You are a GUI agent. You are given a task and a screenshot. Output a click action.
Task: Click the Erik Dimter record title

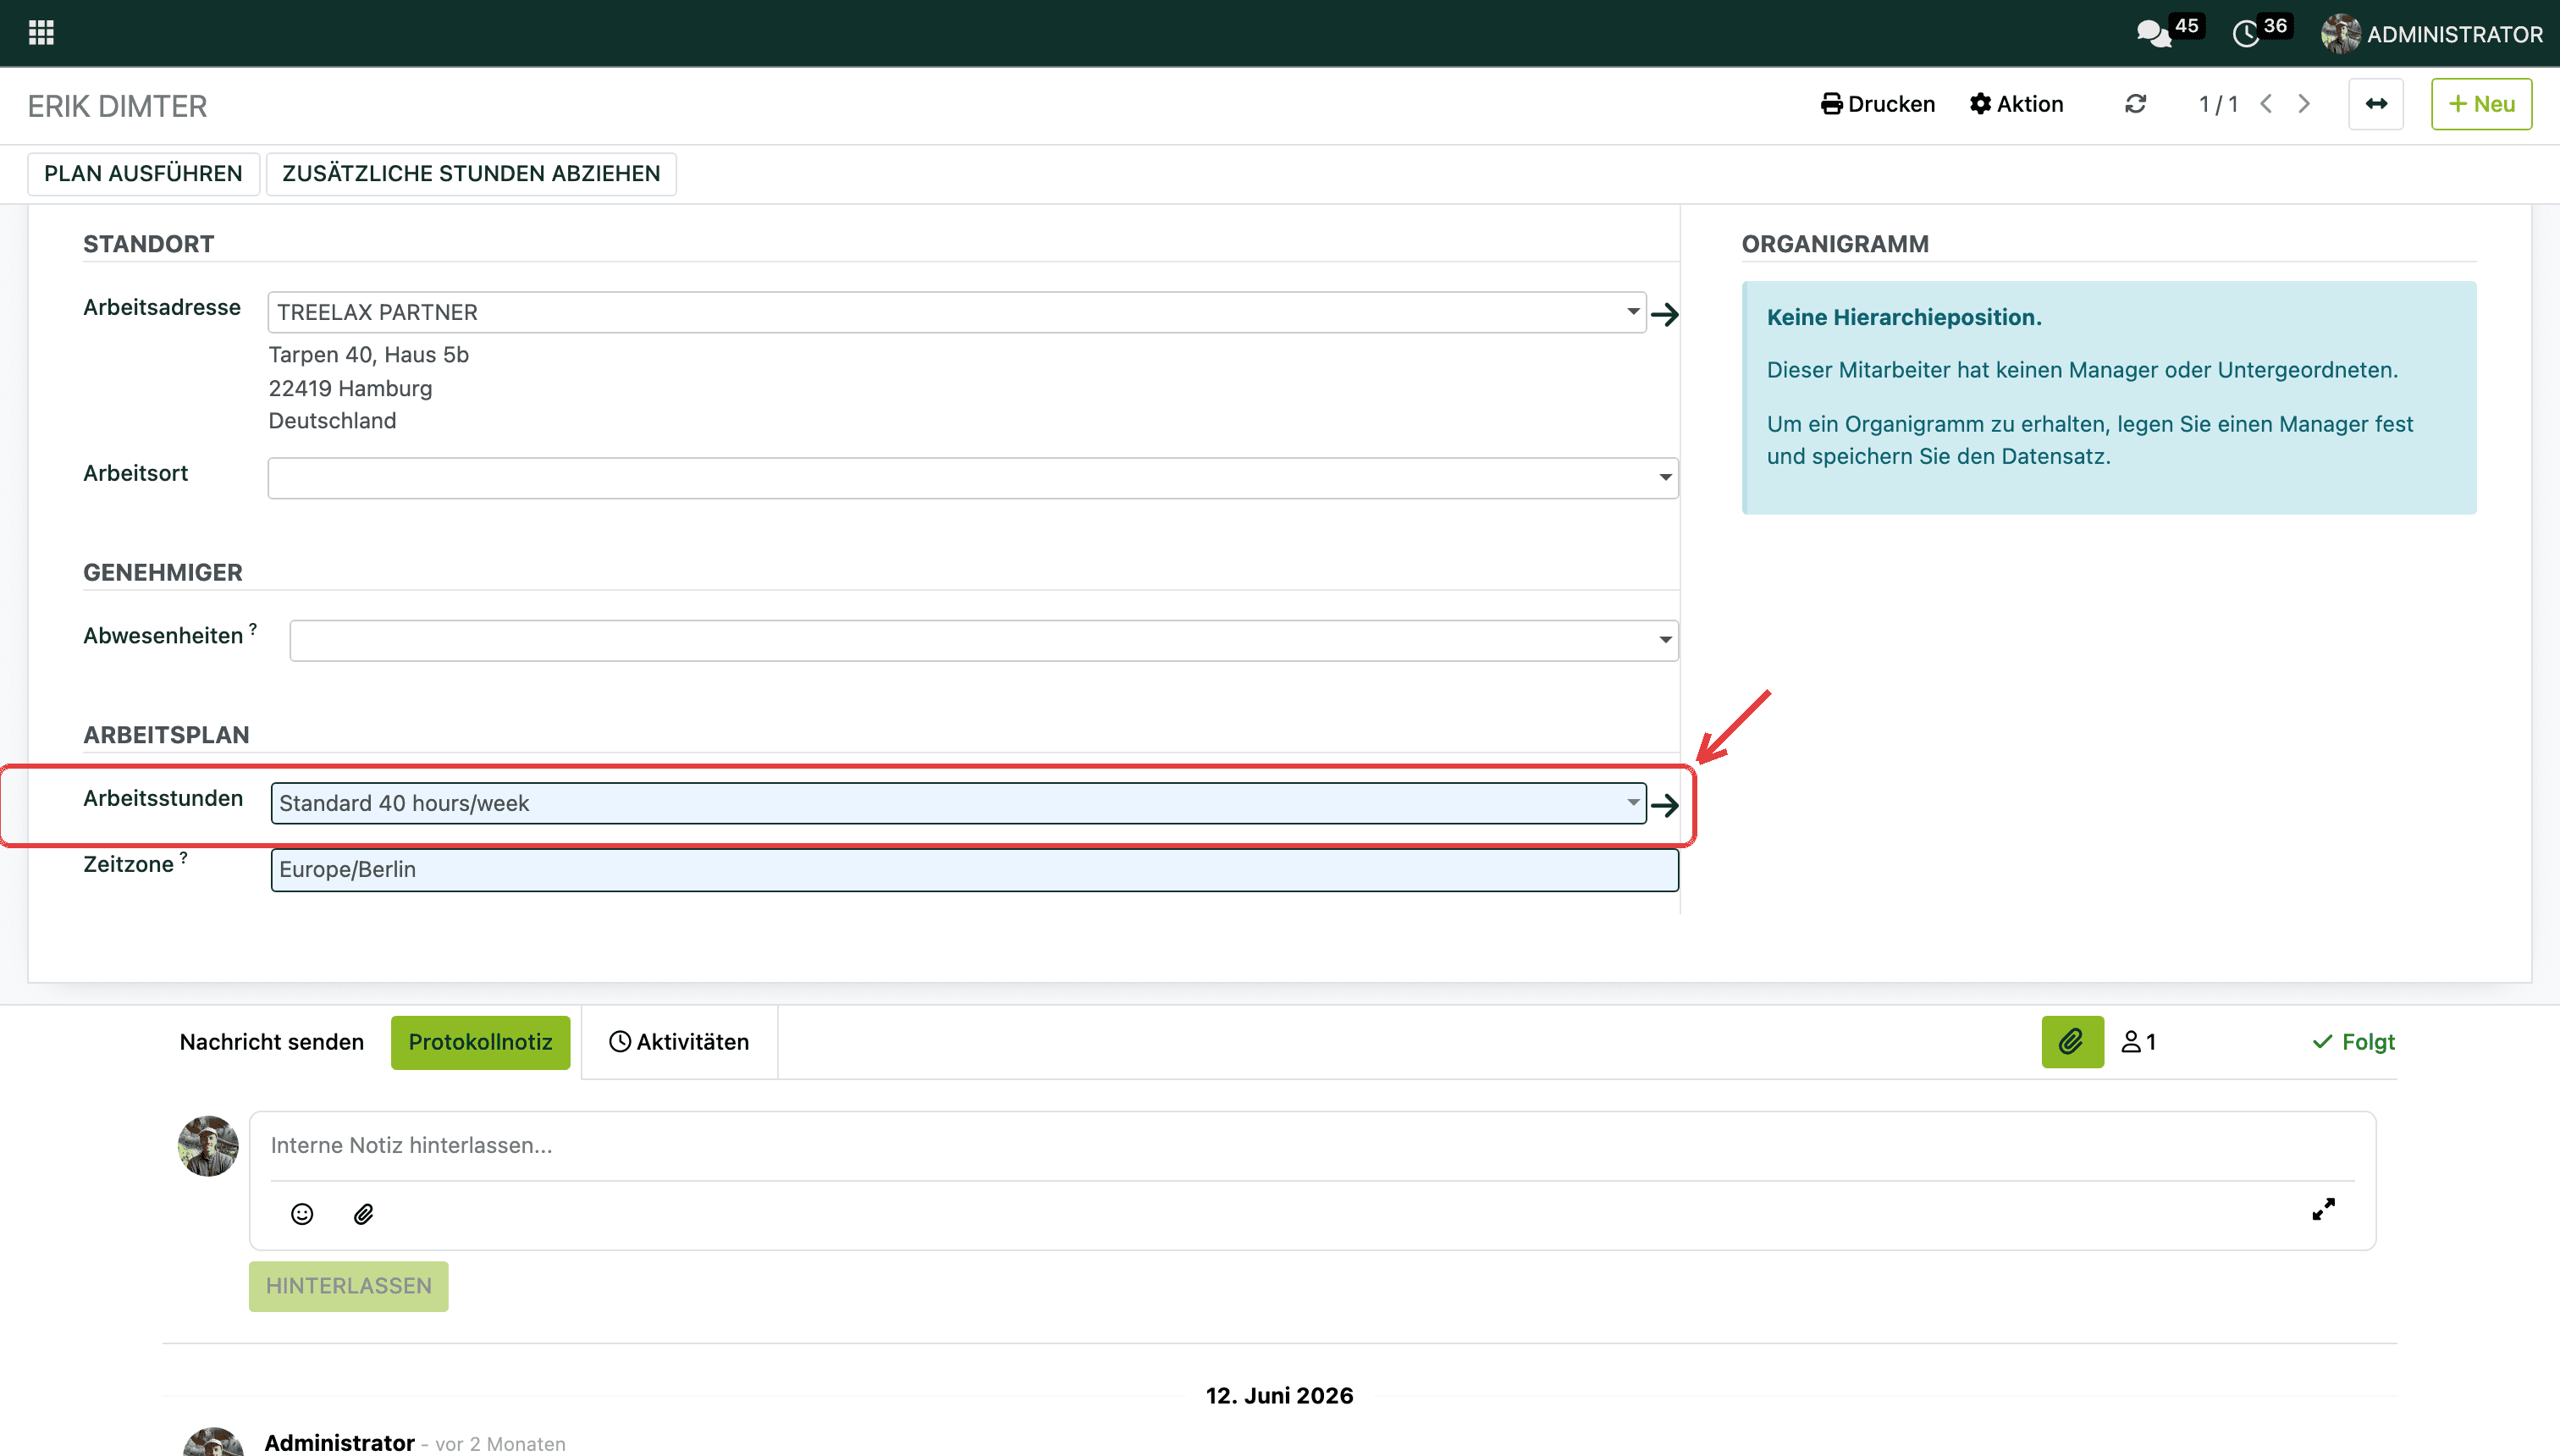(117, 106)
